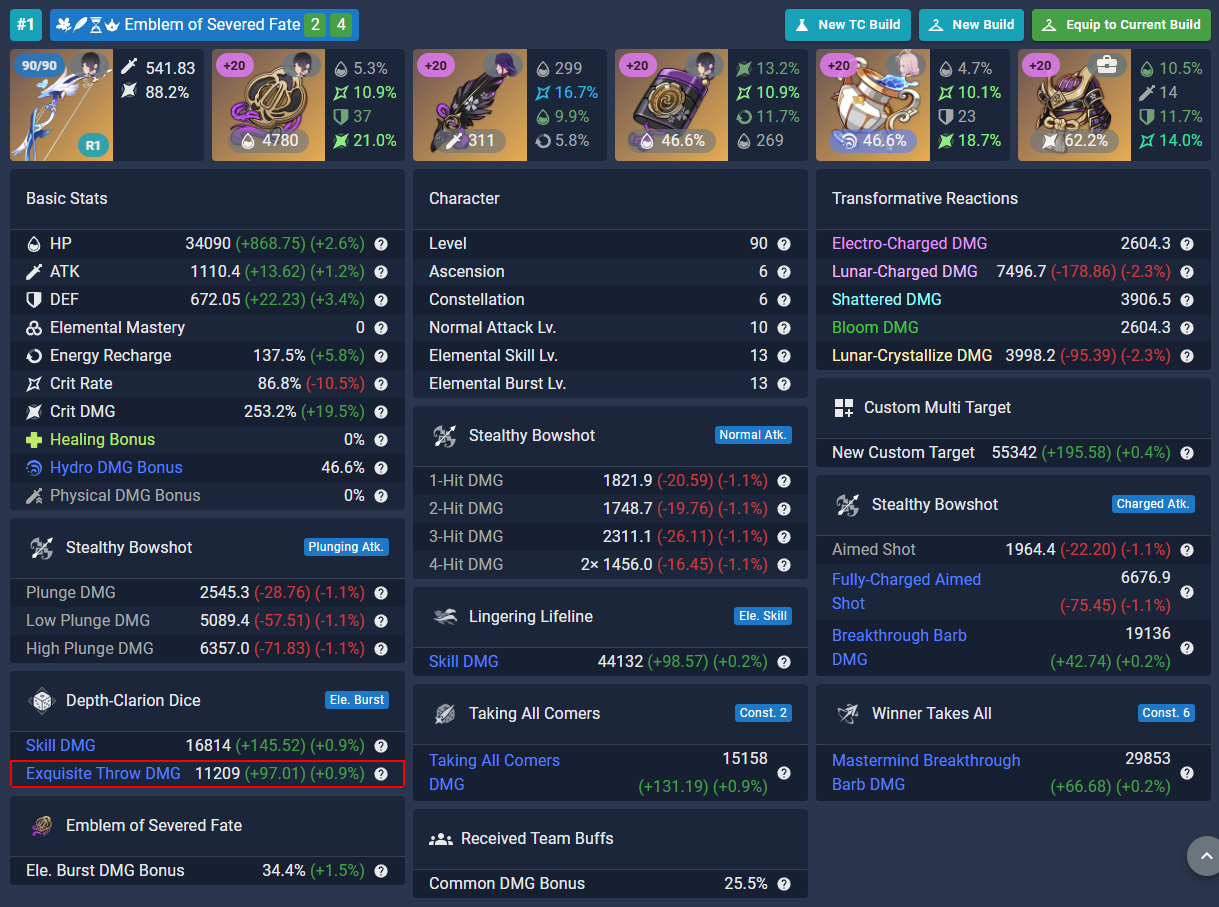
Task: Open the level 90/90 bow weapon card
Action: point(107,105)
